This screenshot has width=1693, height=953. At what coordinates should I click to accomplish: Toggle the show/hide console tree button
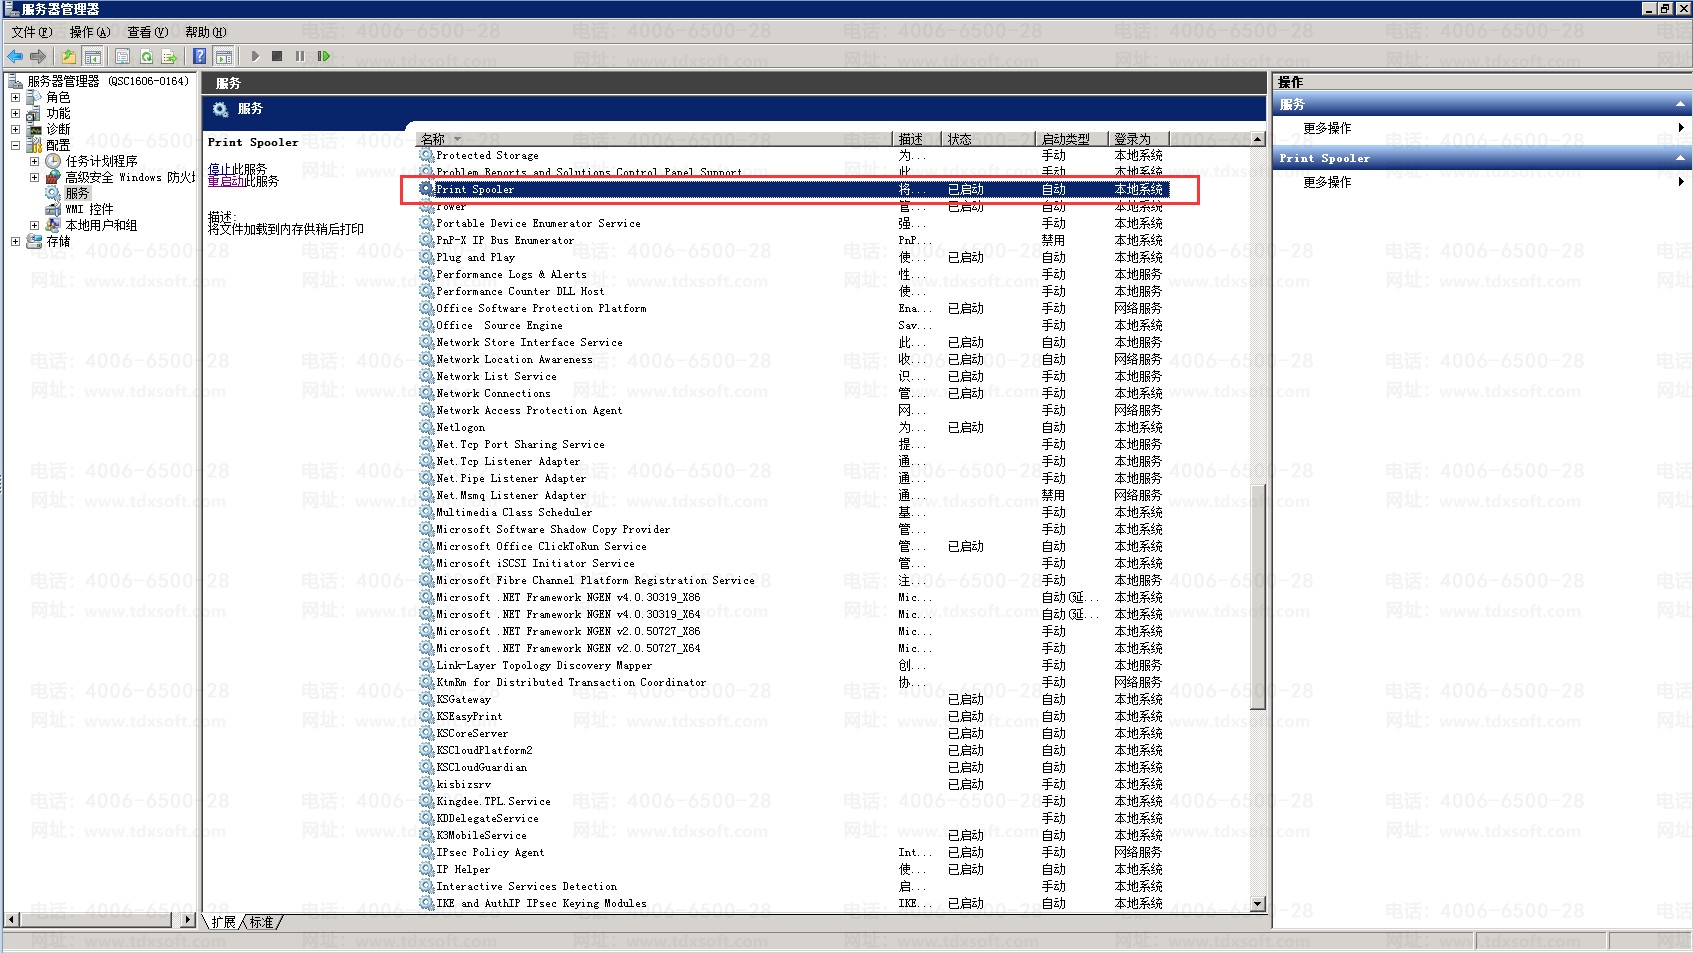[92, 57]
